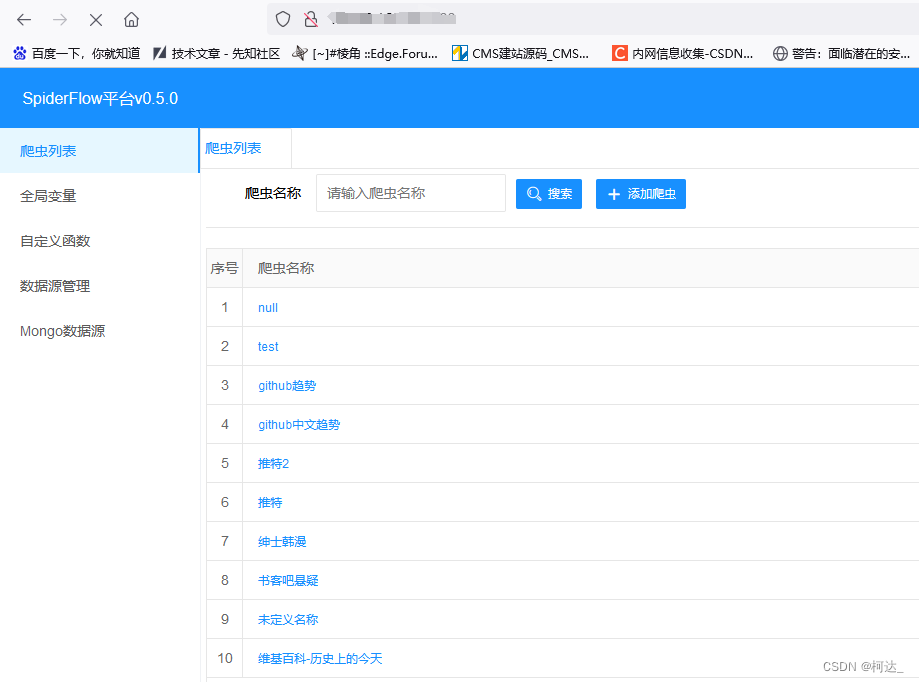Click the lock icon in the address bar
Screen dimensions: 919x682
309,18
